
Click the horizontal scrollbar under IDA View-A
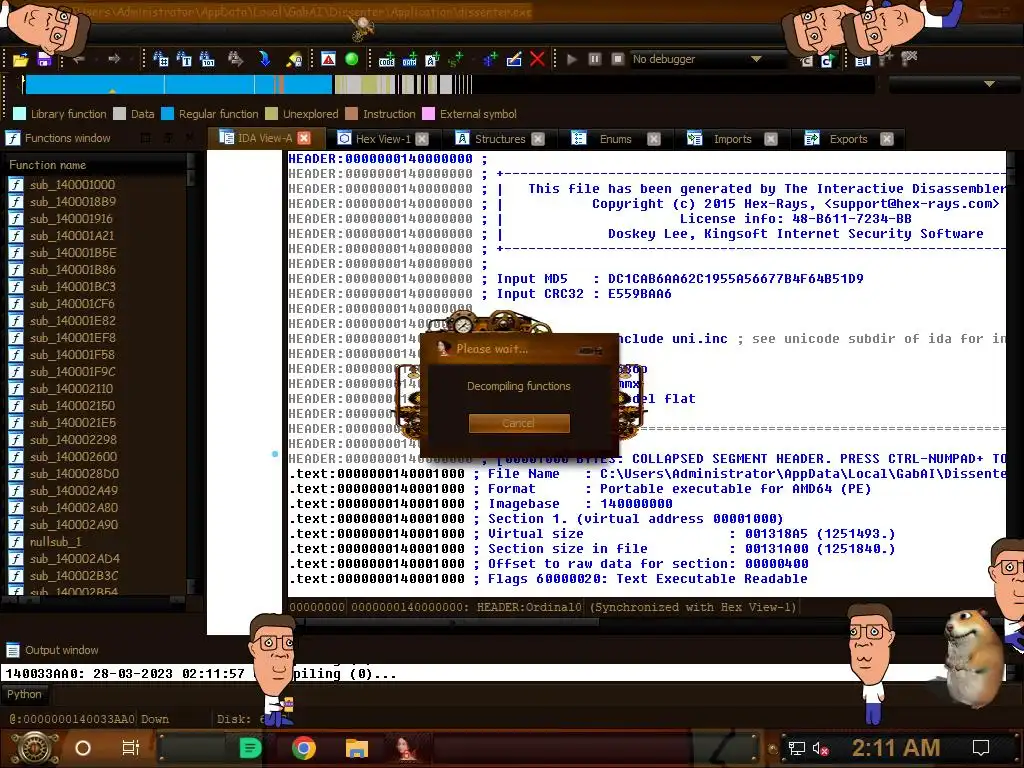coord(453,623)
